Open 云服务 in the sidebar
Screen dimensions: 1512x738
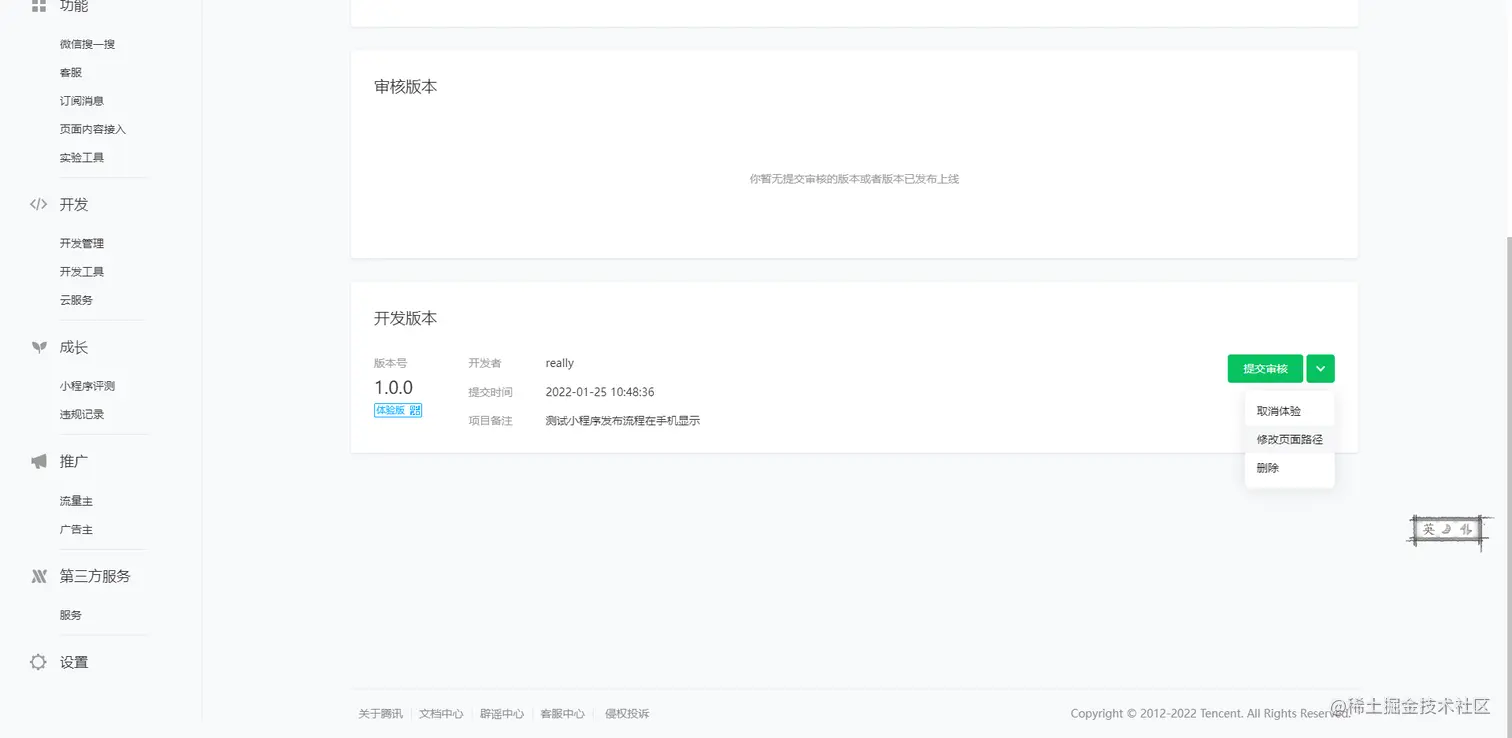(76, 300)
